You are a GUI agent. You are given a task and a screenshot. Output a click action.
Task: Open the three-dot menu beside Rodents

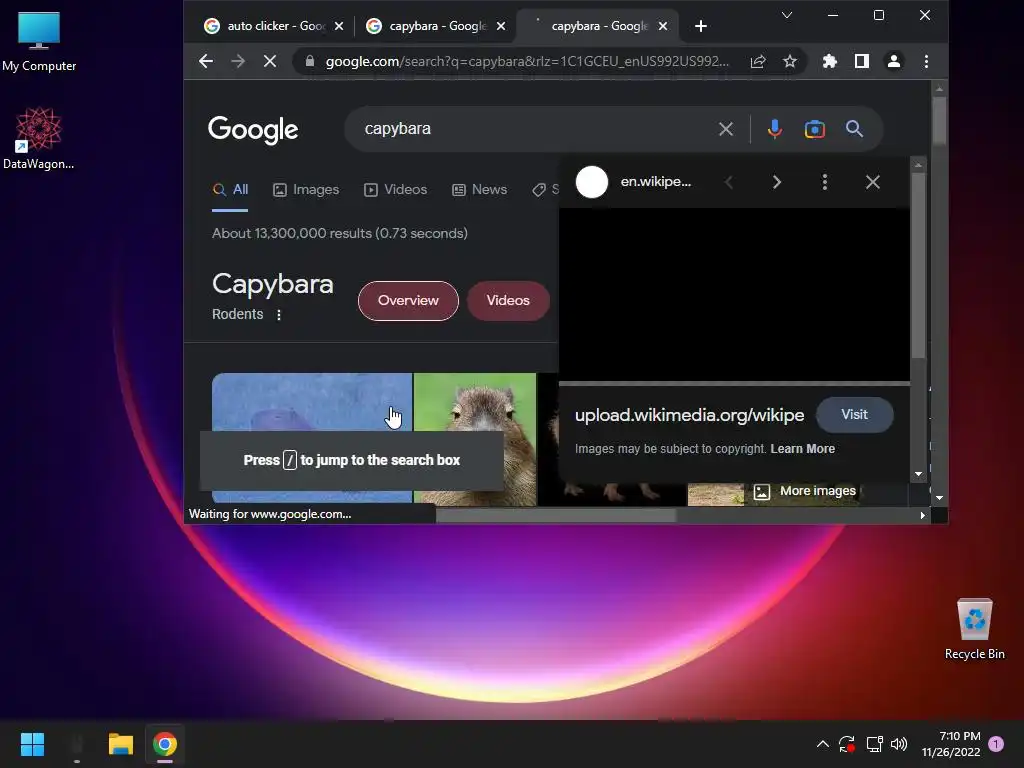pyautogui.click(x=279, y=315)
